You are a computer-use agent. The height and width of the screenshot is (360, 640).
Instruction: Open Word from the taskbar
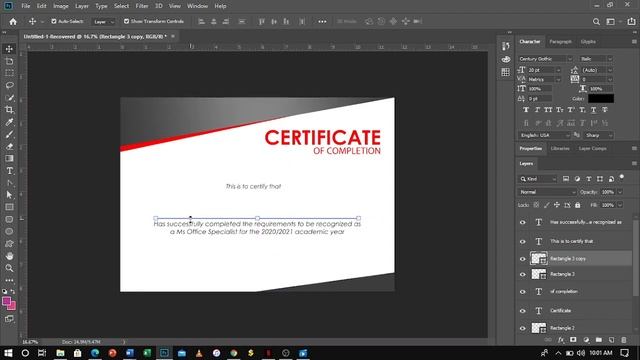130,353
